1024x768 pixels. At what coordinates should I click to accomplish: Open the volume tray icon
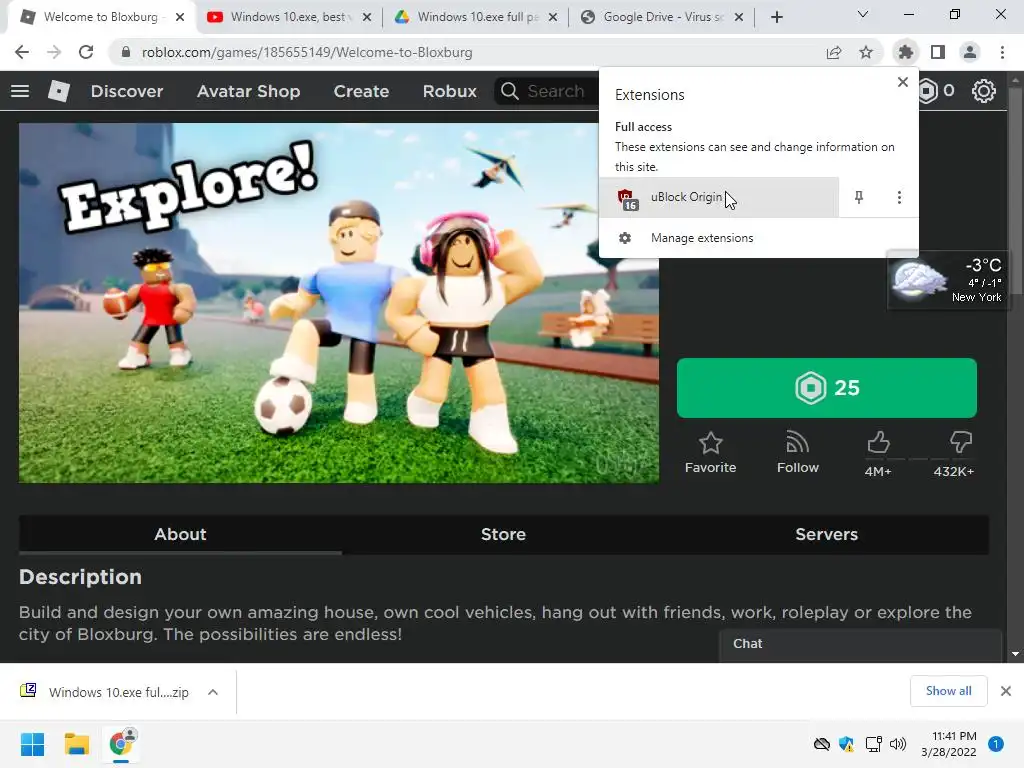[898, 744]
